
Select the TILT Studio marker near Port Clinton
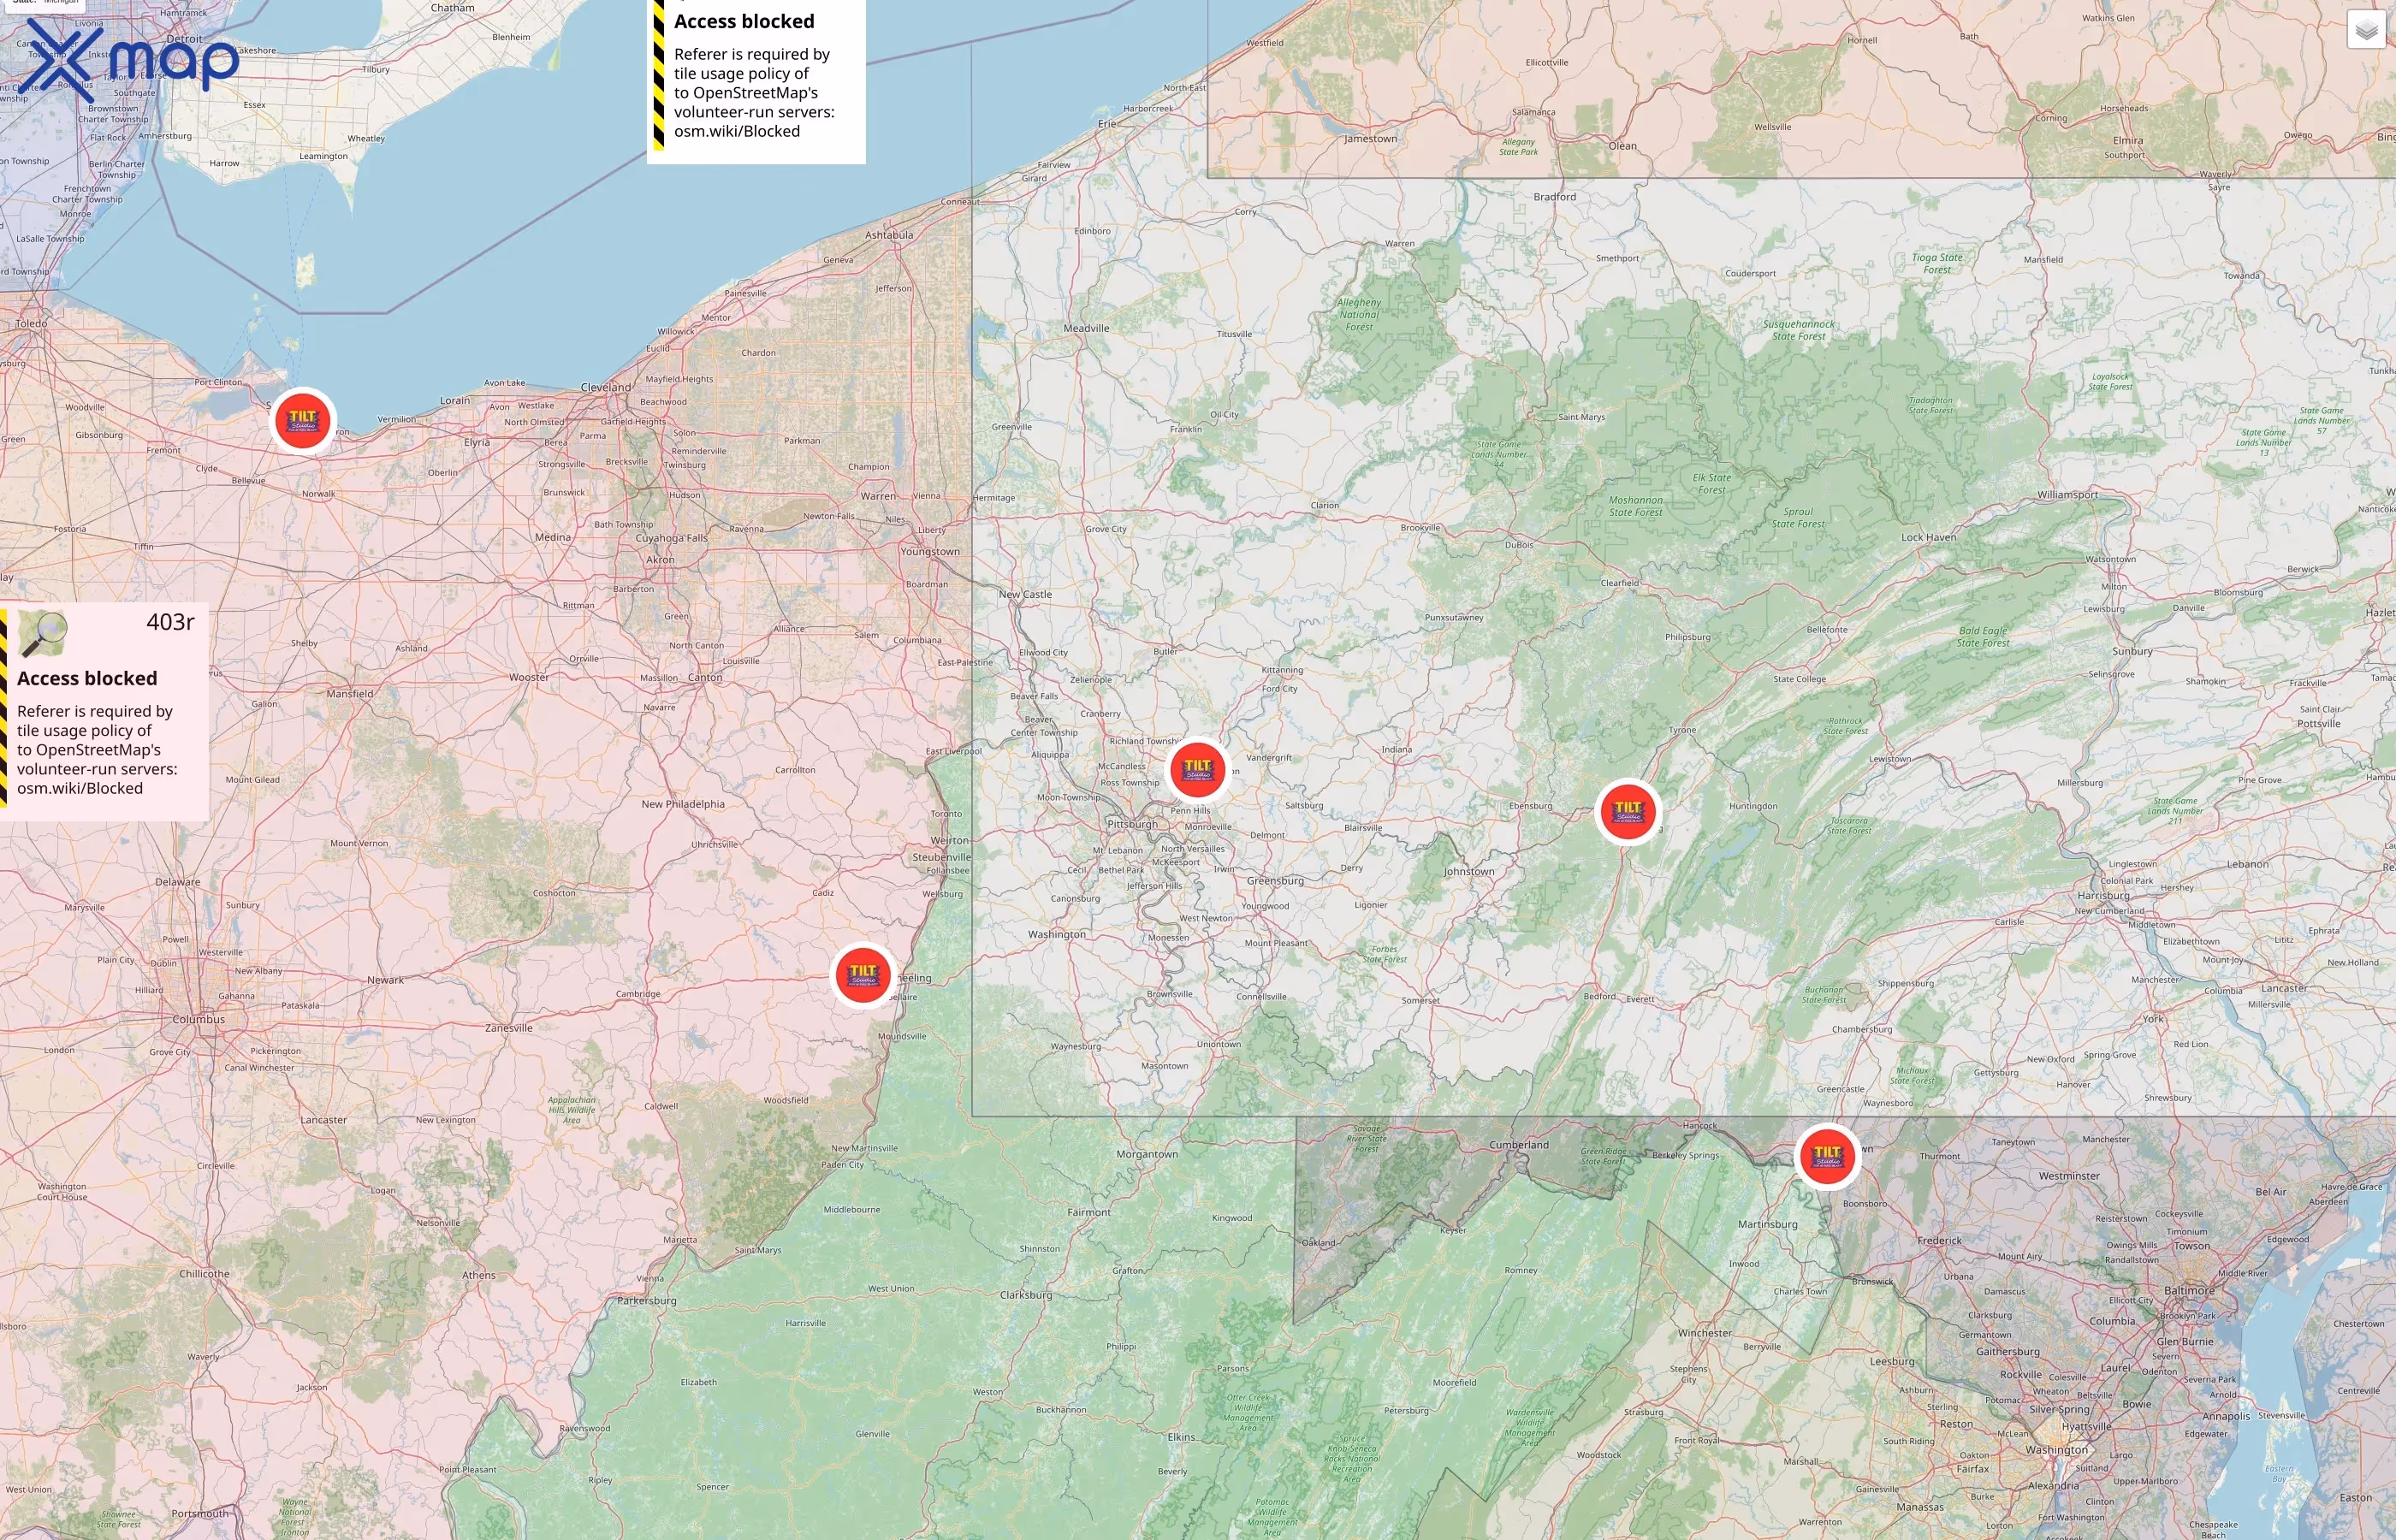pos(303,421)
